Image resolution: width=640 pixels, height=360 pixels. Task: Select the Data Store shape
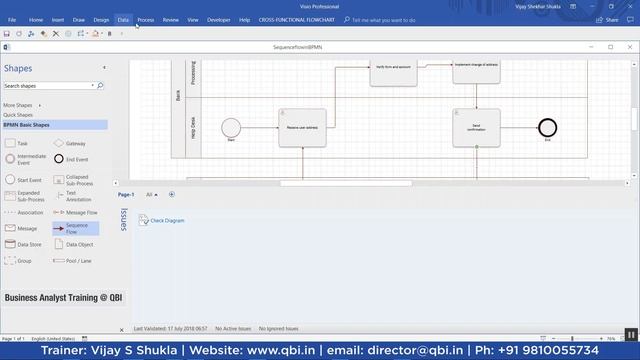[x=23, y=244]
